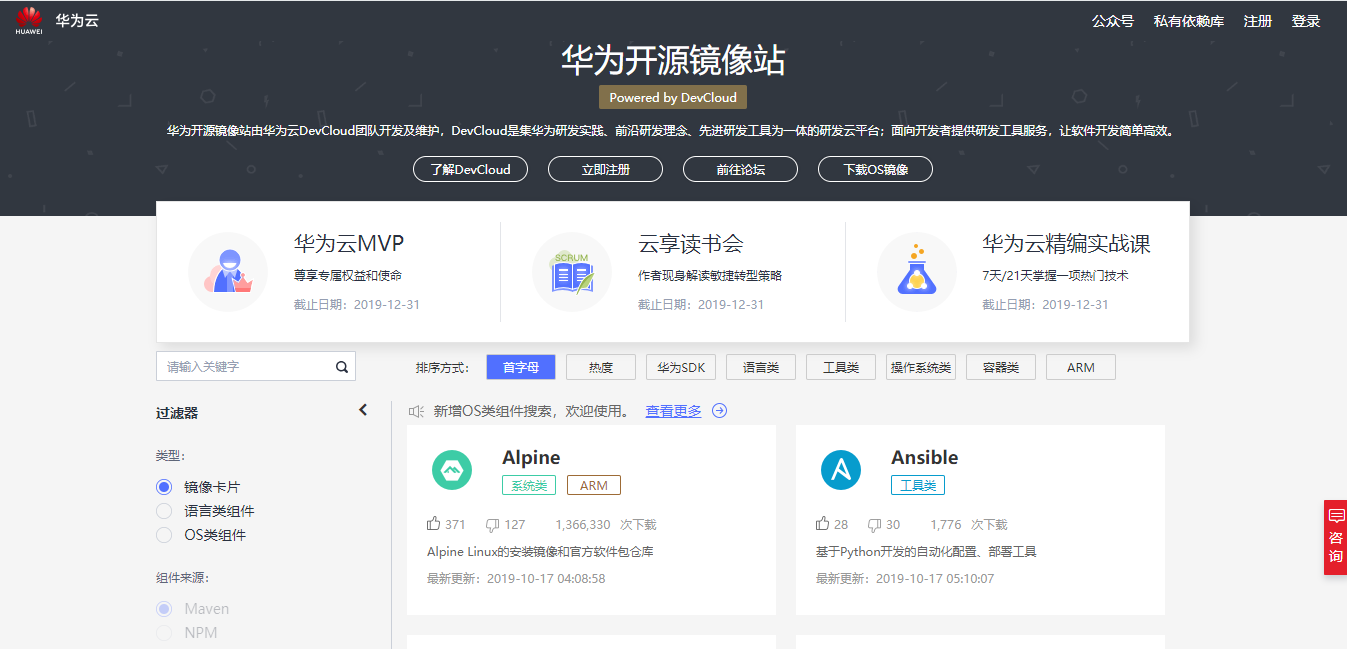Open the 华为云MVP promo title
The image size is (1347, 649).
(x=349, y=244)
